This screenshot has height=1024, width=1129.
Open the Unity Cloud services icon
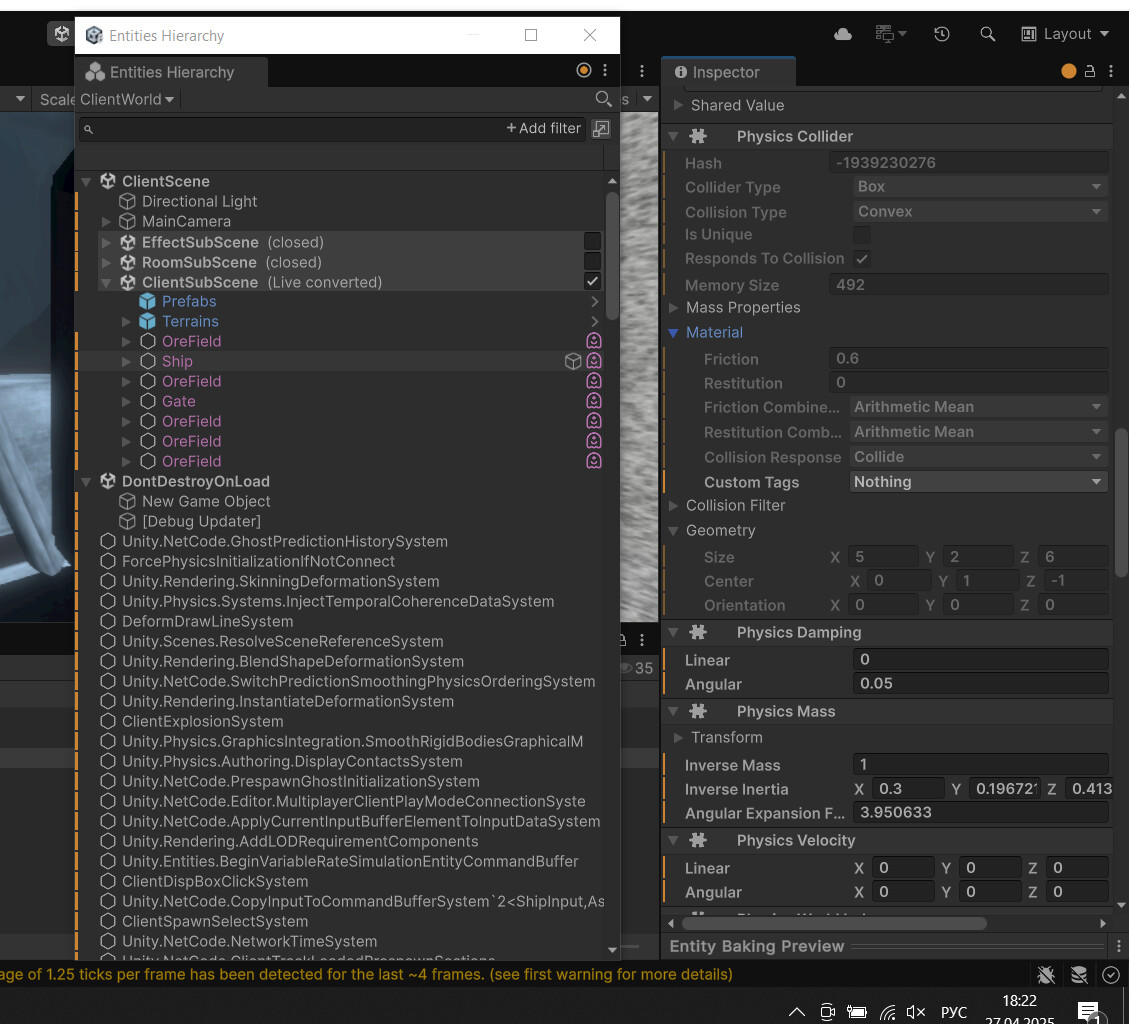(x=842, y=33)
